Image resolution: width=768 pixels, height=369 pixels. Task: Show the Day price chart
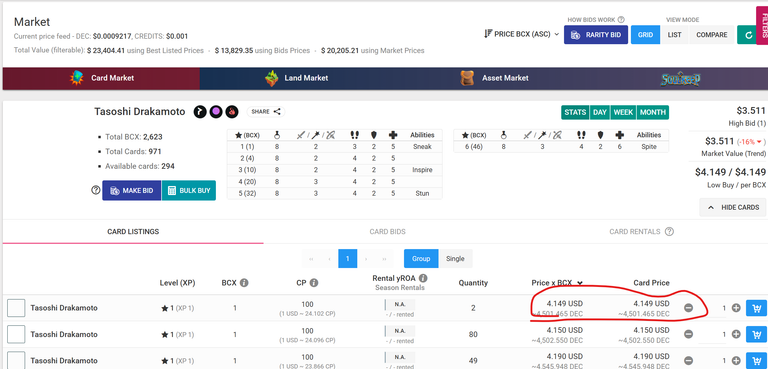click(x=600, y=112)
